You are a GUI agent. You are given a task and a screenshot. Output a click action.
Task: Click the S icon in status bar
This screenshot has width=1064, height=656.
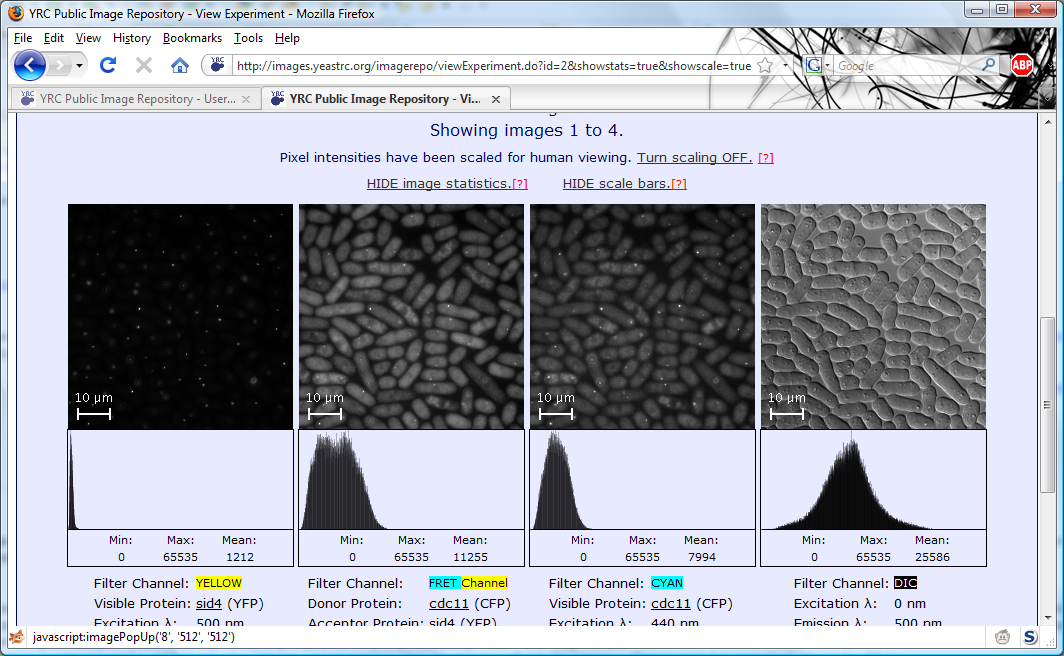[1029, 636]
